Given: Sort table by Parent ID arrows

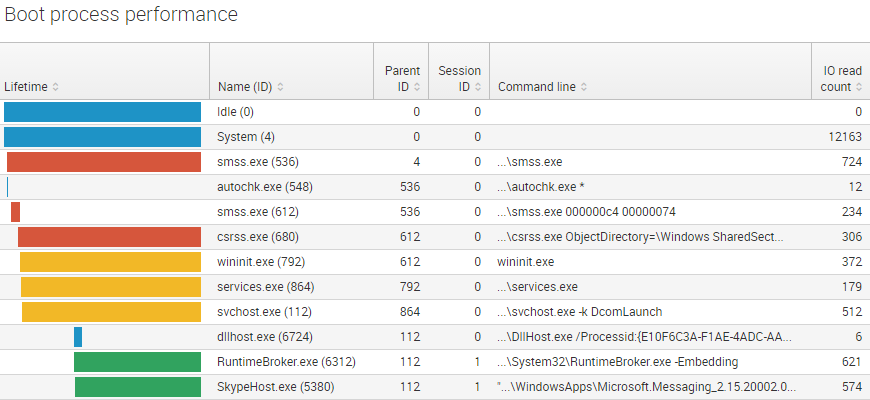Looking at the screenshot, I should point(417,87).
